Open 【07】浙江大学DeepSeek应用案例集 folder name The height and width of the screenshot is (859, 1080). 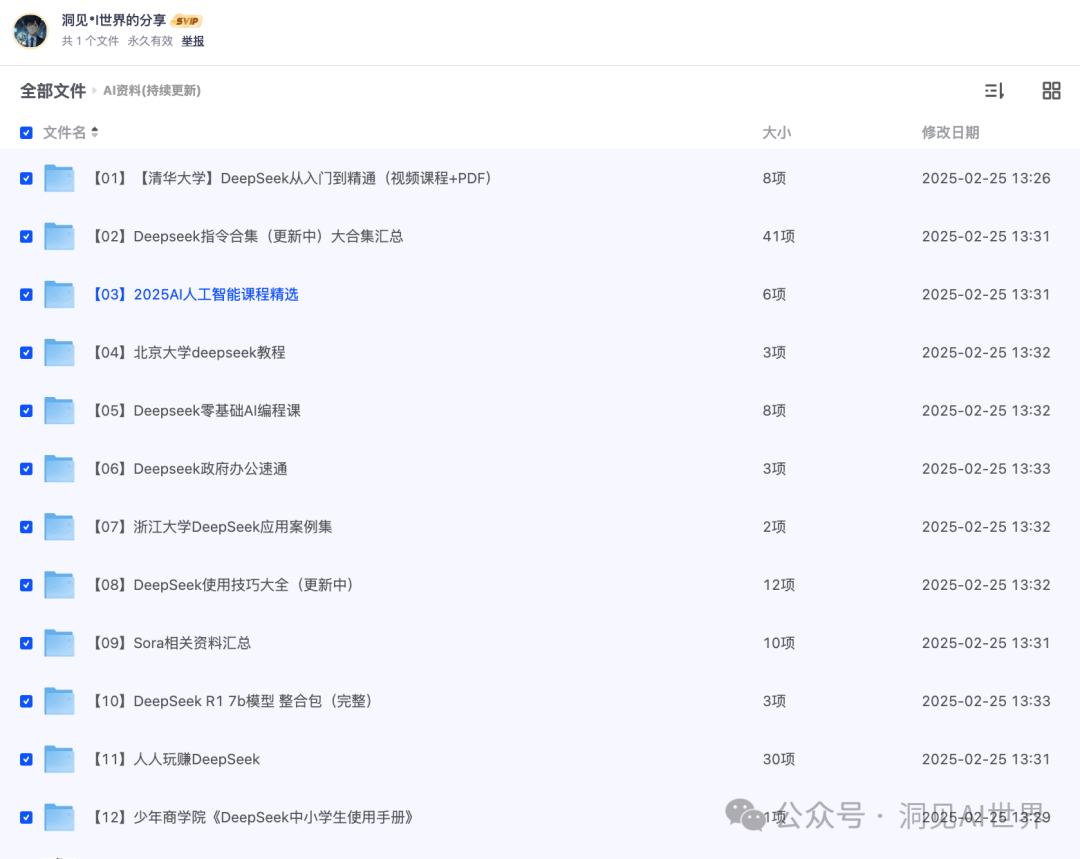pos(211,527)
